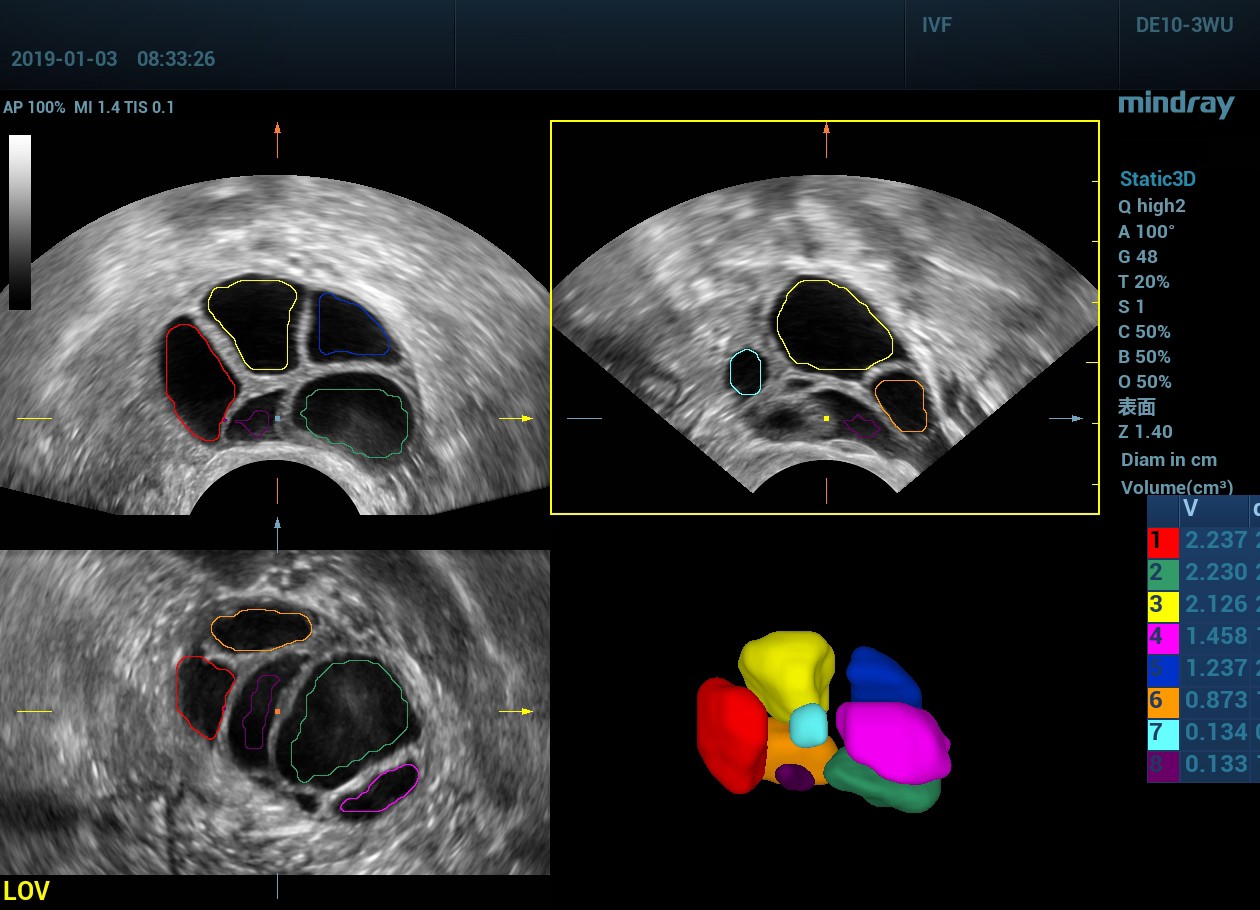Select the IVF exam mode label
Screen dimensions: 1260x910
click(x=936, y=26)
